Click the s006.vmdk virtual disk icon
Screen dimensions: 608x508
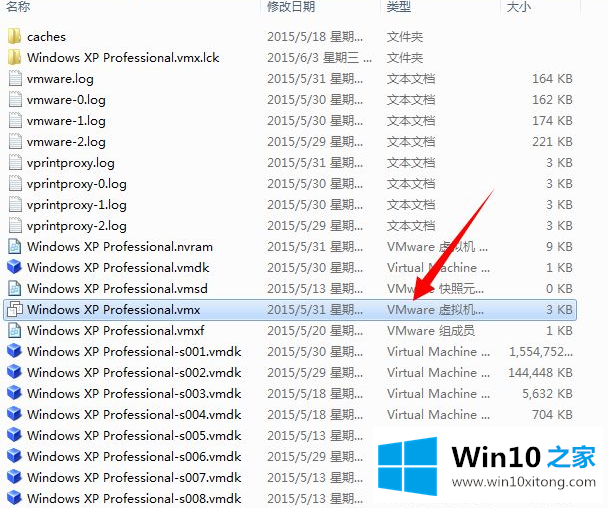[x=15, y=456]
